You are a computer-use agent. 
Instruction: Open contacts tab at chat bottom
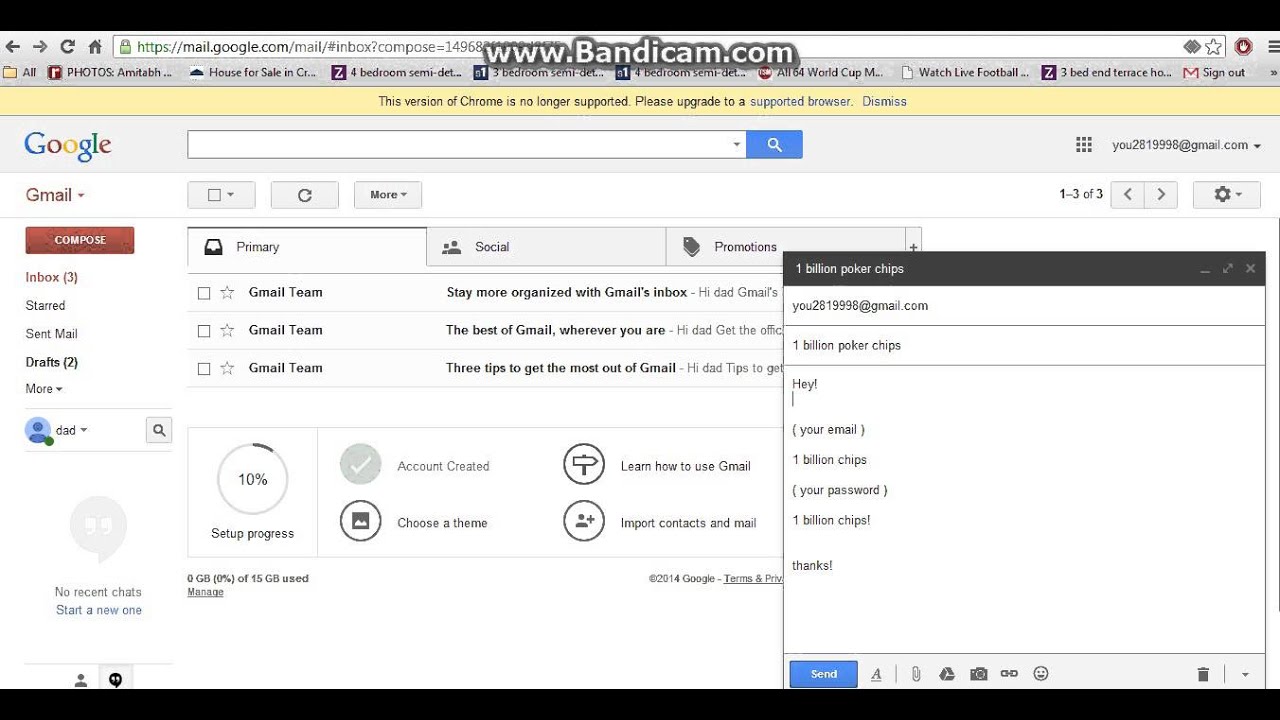[x=81, y=680]
